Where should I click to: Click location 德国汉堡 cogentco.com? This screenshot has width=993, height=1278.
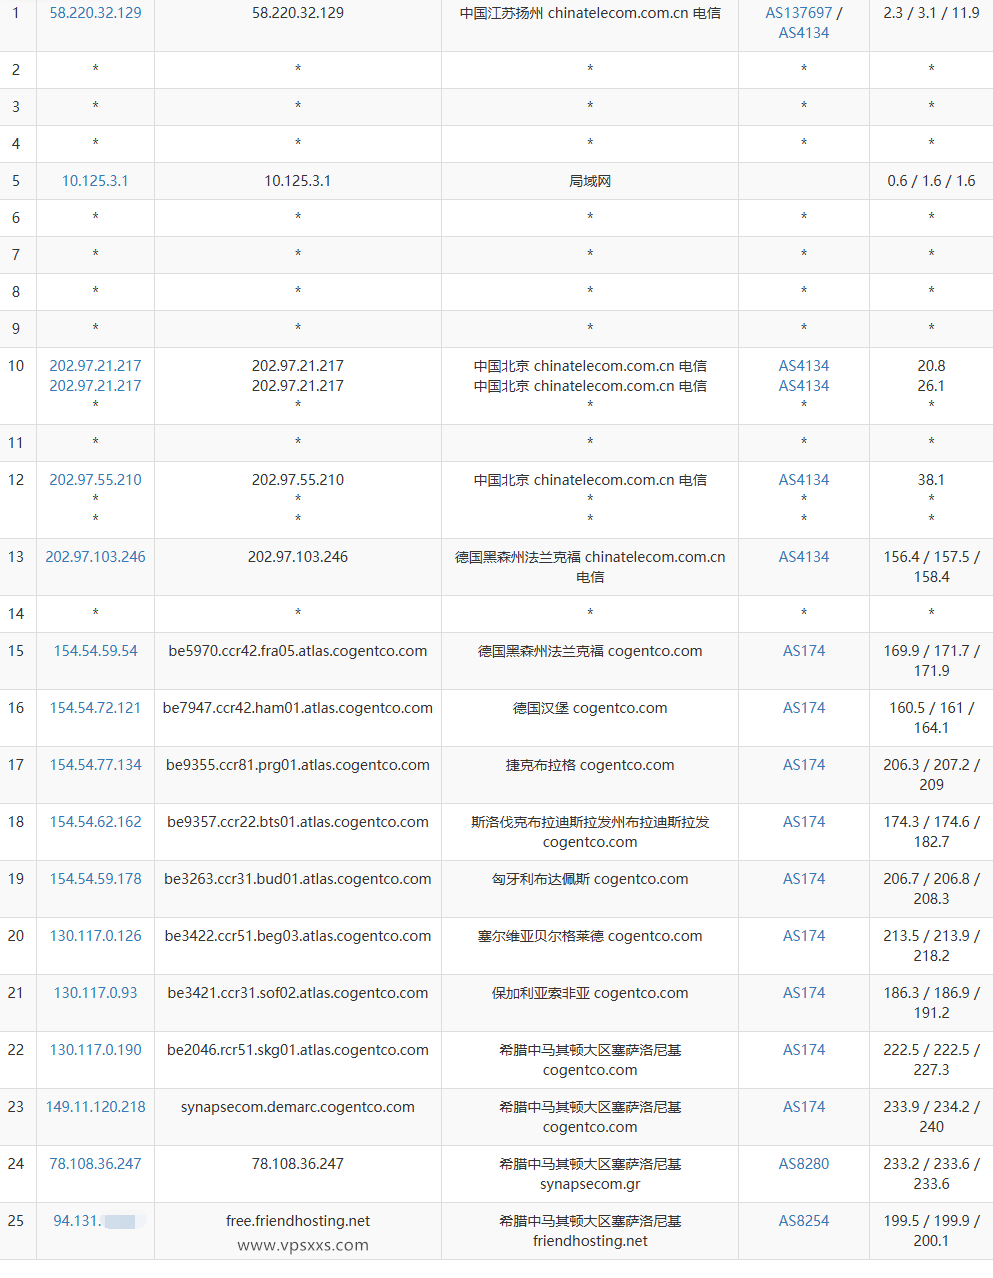pos(590,708)
